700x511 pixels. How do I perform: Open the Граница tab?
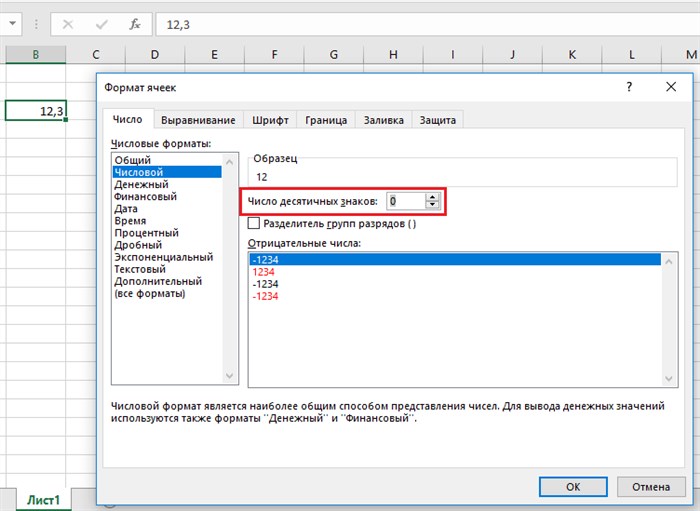coord(326,120)
